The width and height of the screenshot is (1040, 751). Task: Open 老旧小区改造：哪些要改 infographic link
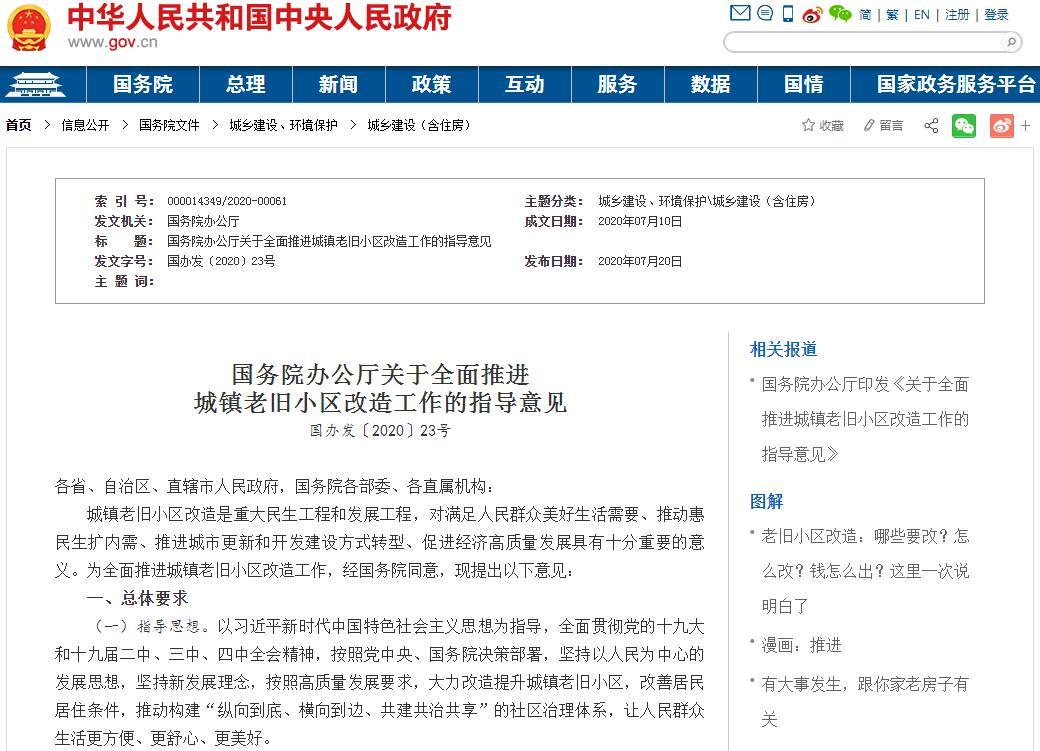tap(865, 571)
